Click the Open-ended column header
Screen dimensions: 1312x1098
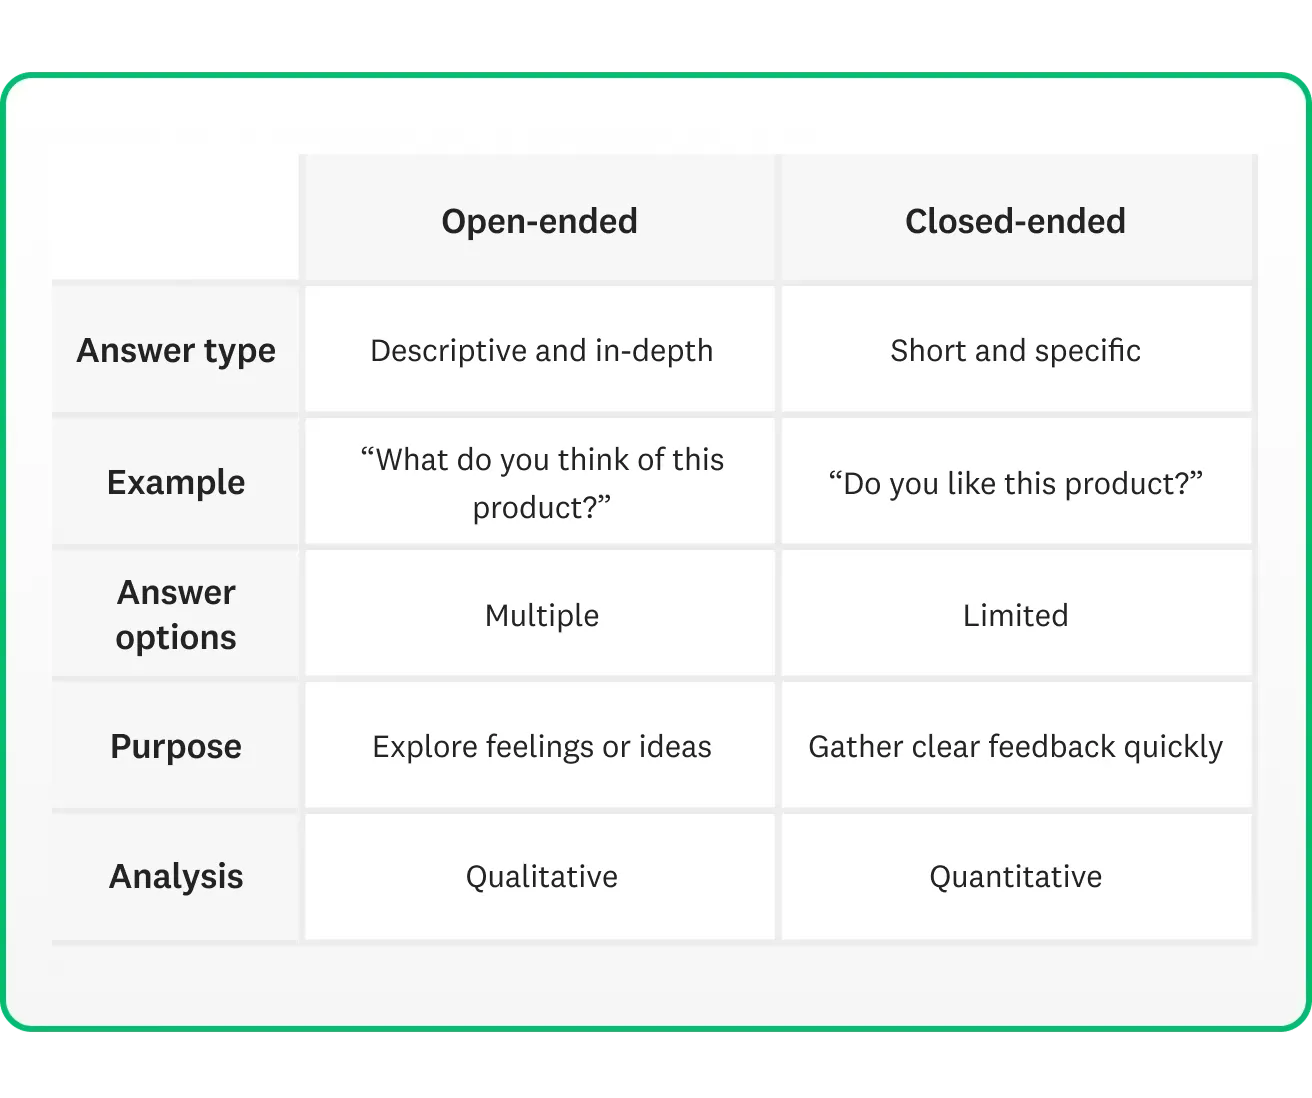539,221
